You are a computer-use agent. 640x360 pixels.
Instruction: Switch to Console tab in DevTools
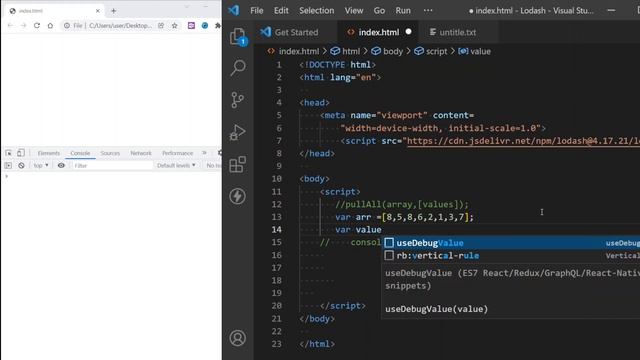click(x=80, y=153)
